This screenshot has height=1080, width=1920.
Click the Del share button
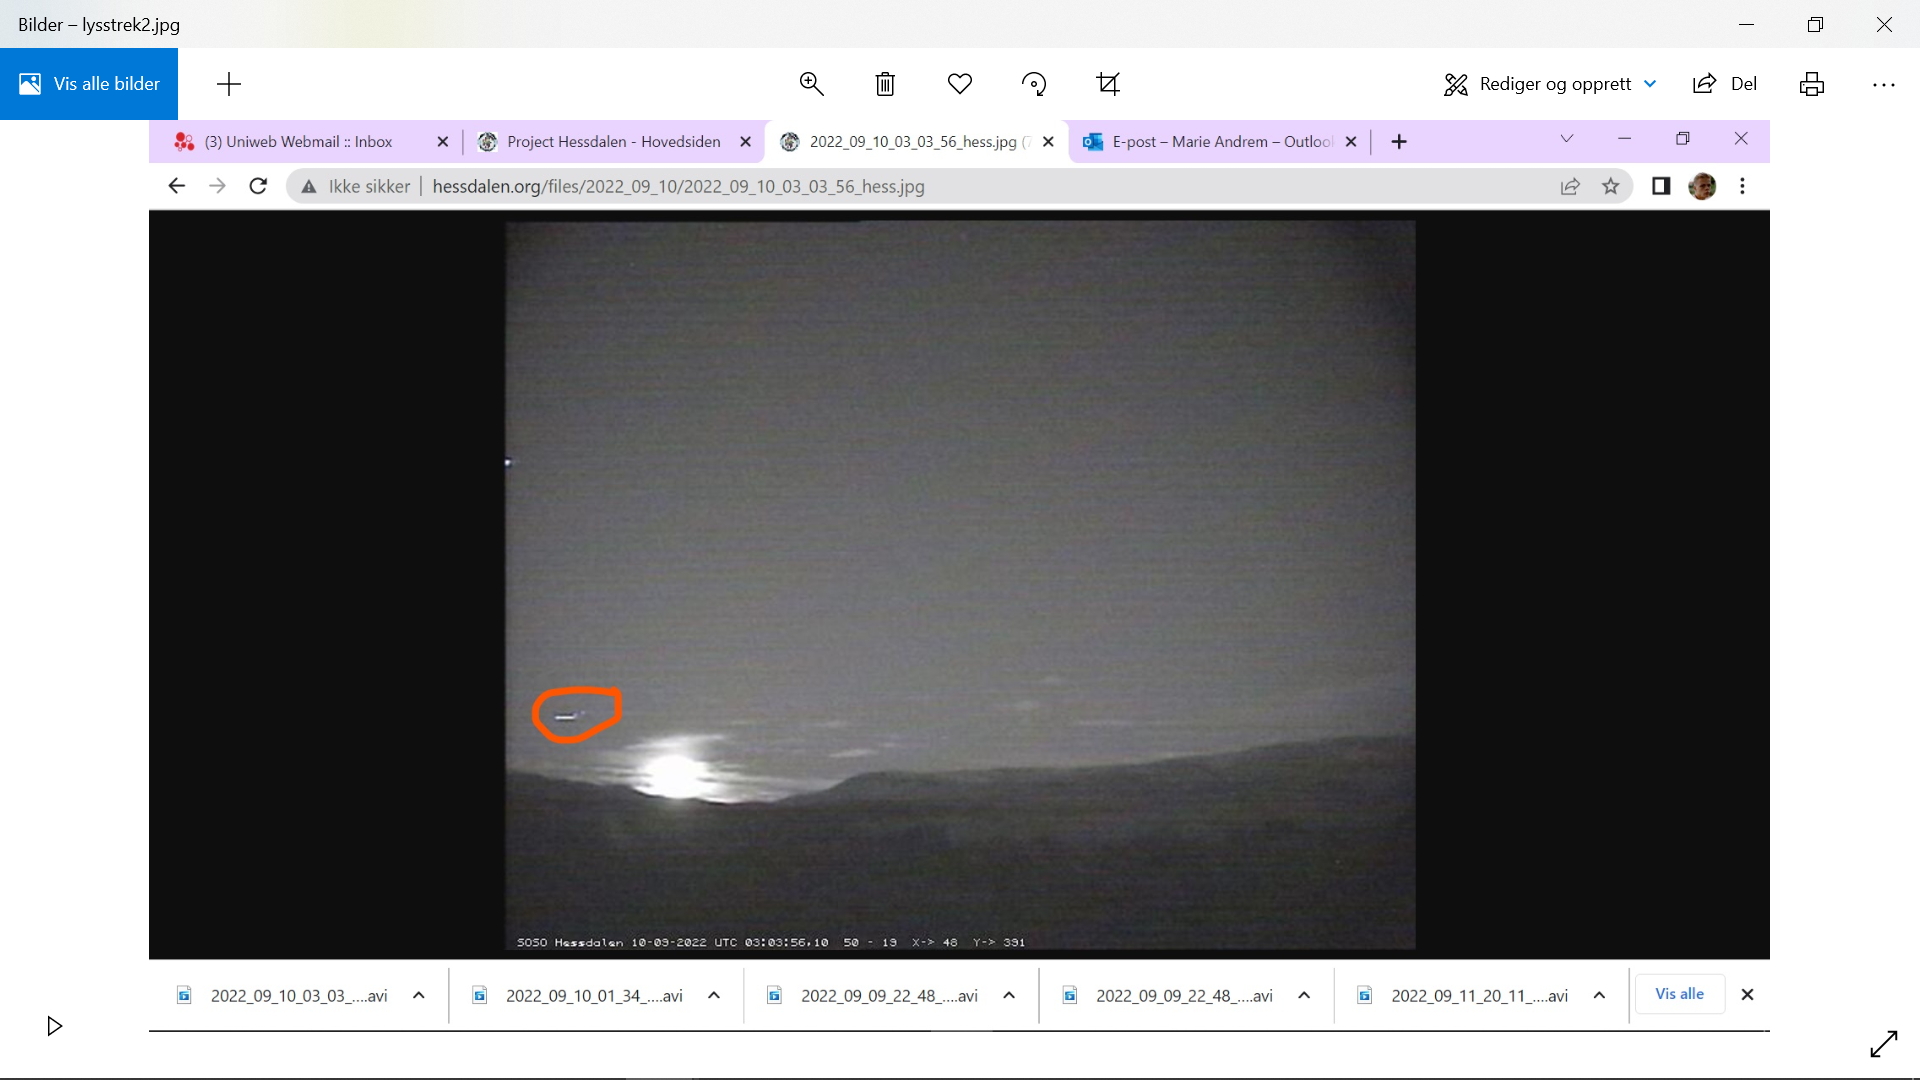1725,84
